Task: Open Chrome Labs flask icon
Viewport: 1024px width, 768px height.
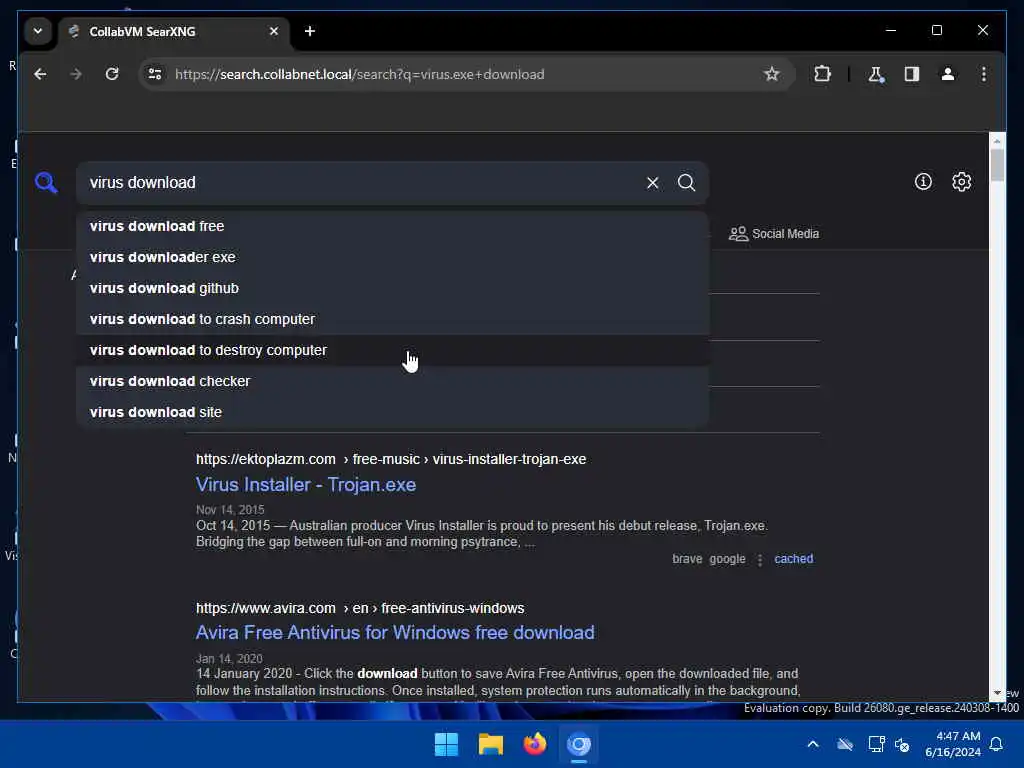Action: click(876, 74)
